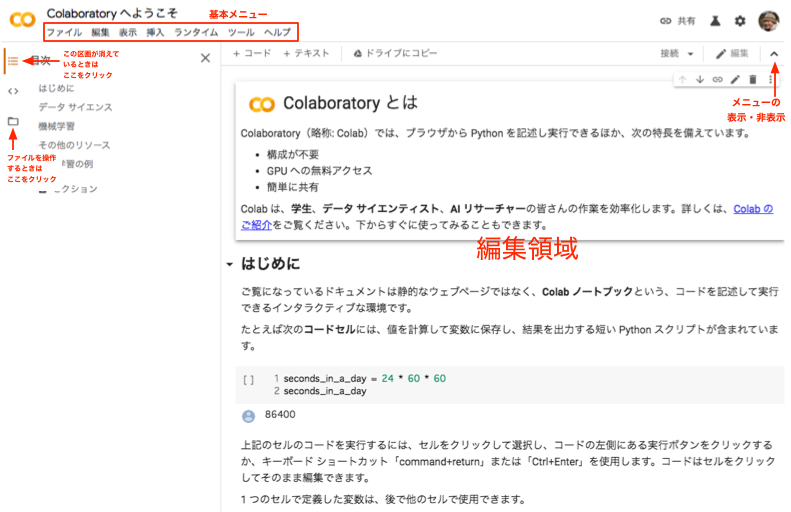Copy cell link using the chain icon
The height and width of the screenshot is (512, 791).
point(717,79)
